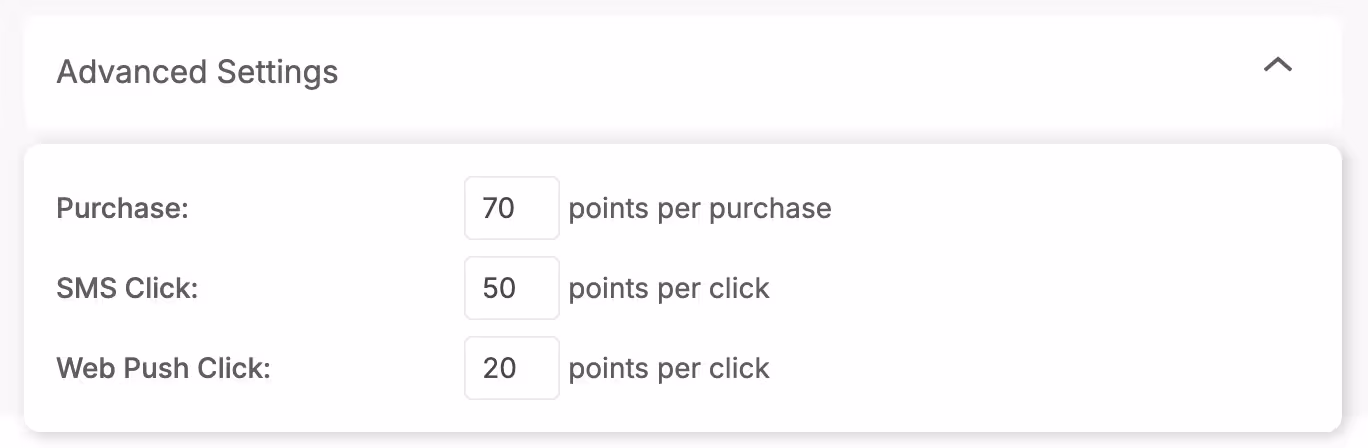1368x448 pixels.
Task: Hide settings using the up-arrow icon
Action: pyautogui.click(x=1278, y=65)
